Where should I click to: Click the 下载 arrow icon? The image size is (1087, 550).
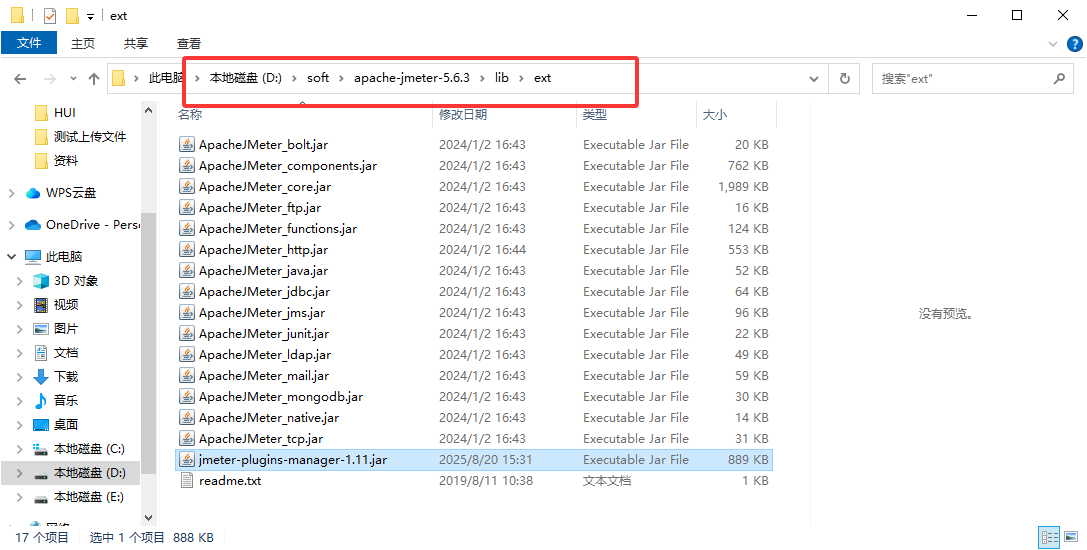pyautogui.click(x=41, y=377)
